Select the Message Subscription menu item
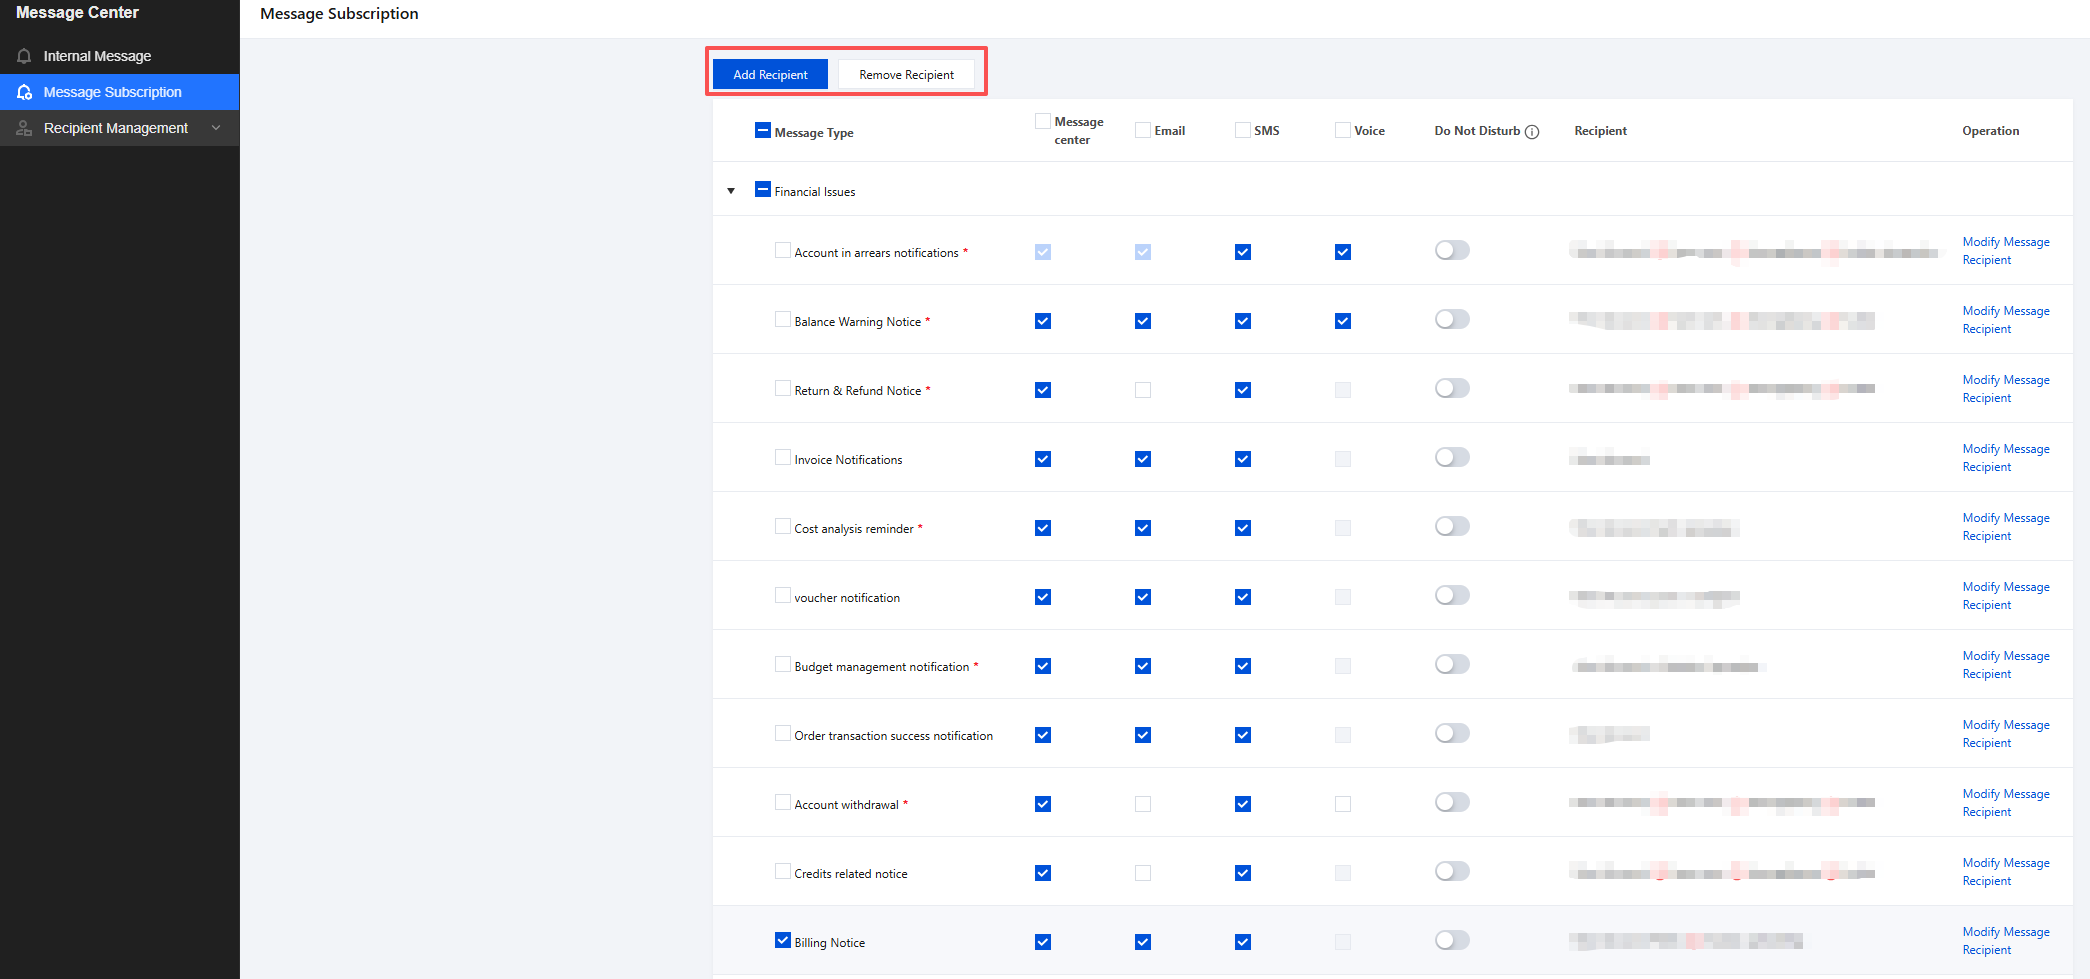The image size is (2090, 979). click(112, 92)
